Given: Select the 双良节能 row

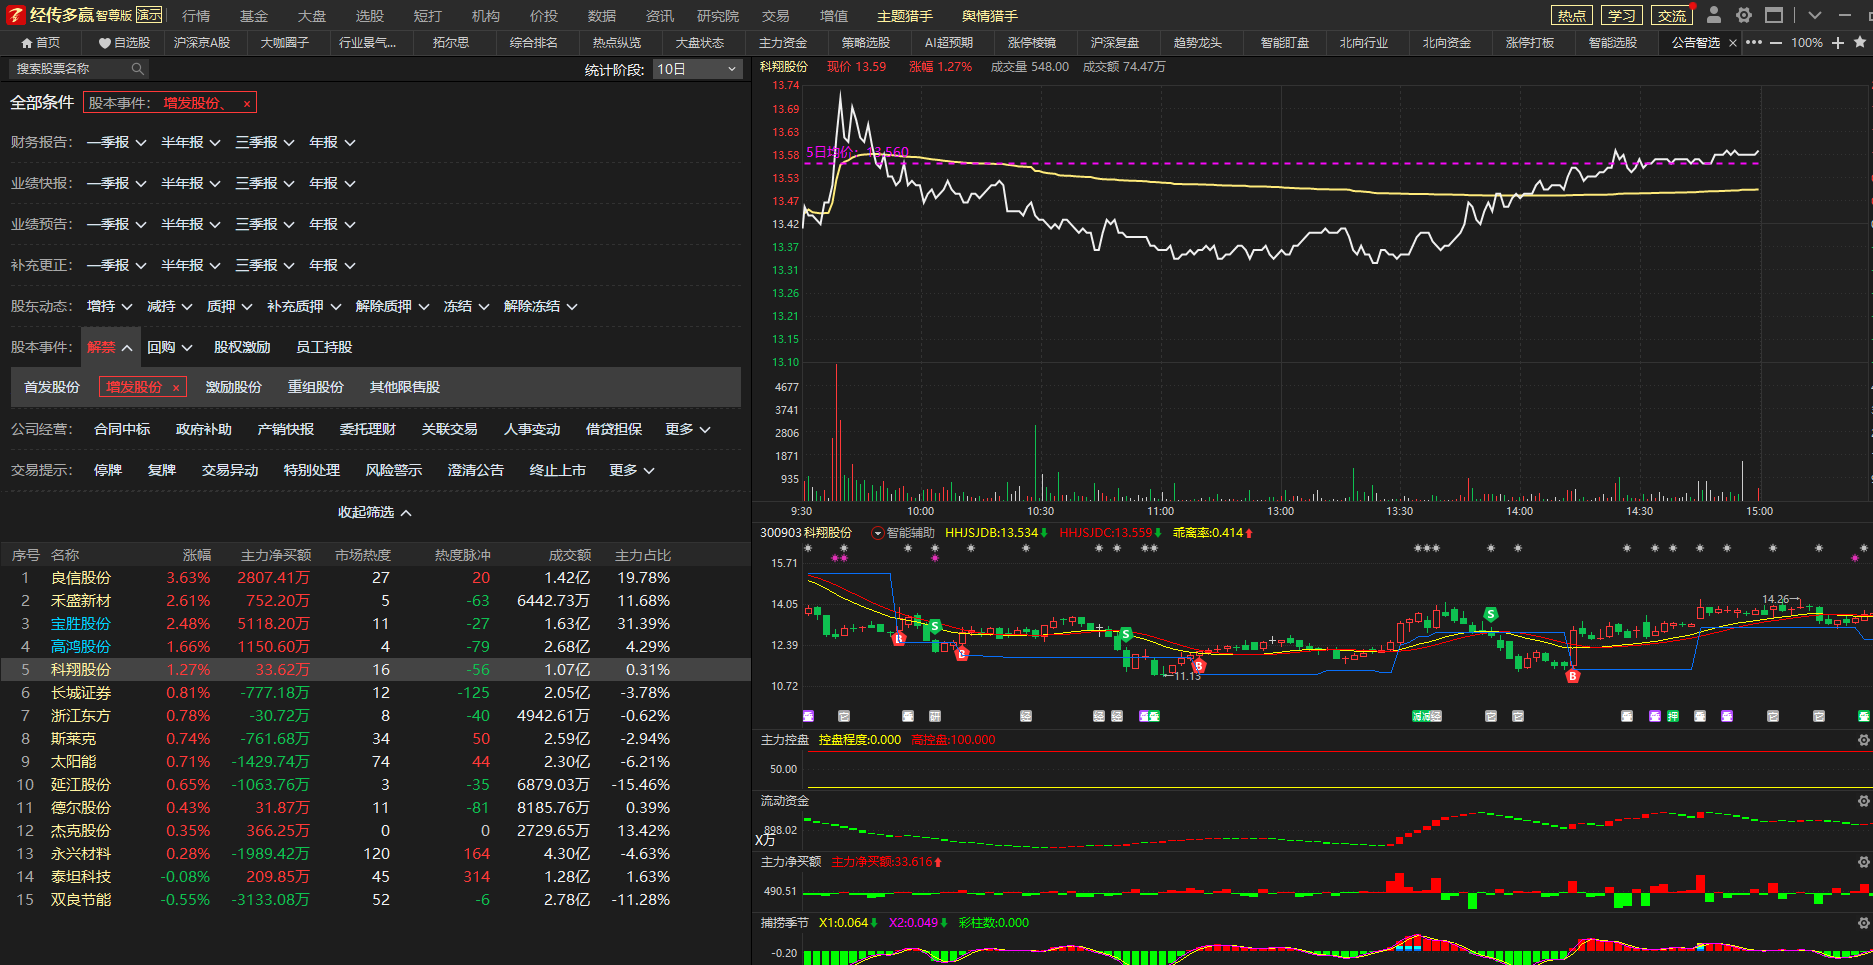Looking at the screenshot, I should tap(375, 900).
